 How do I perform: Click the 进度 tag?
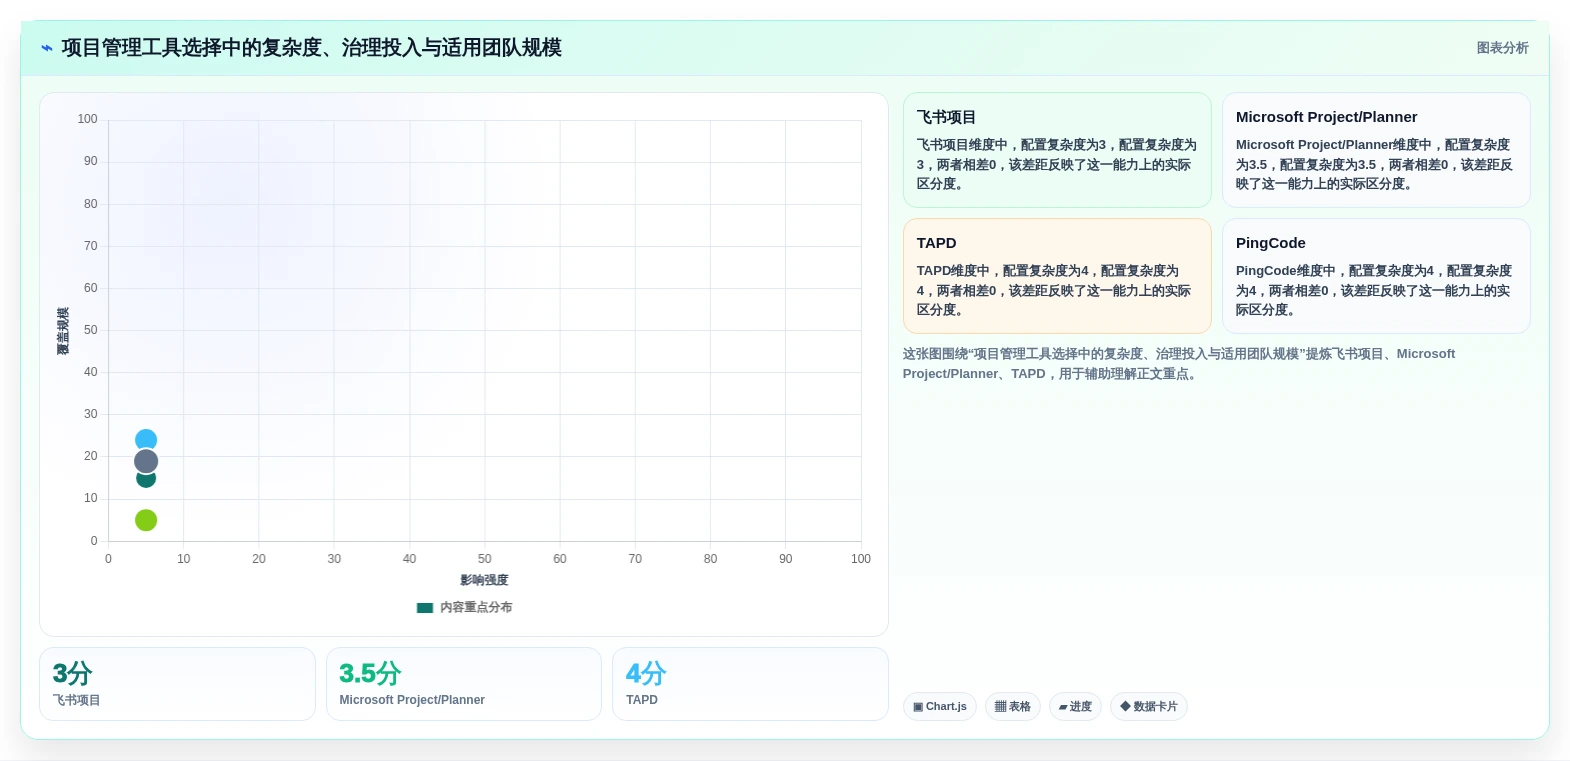pos(1075,707)
